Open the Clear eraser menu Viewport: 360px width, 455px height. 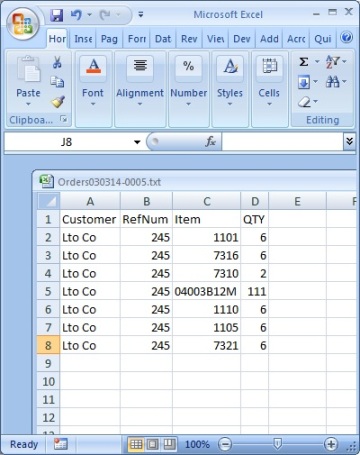(307, 102)
